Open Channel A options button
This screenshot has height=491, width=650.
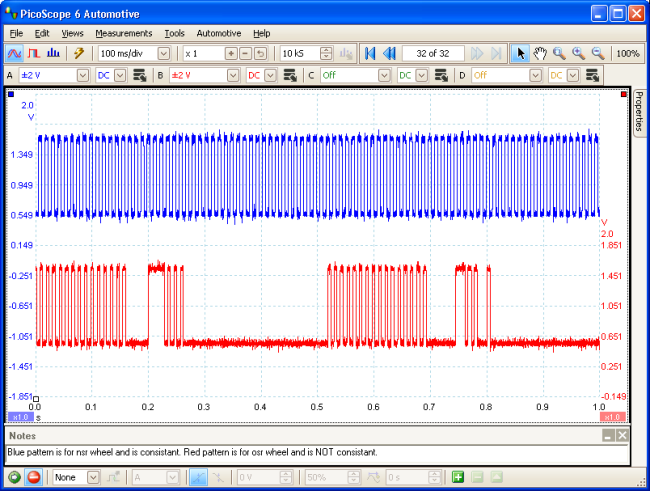pos(140,75)
